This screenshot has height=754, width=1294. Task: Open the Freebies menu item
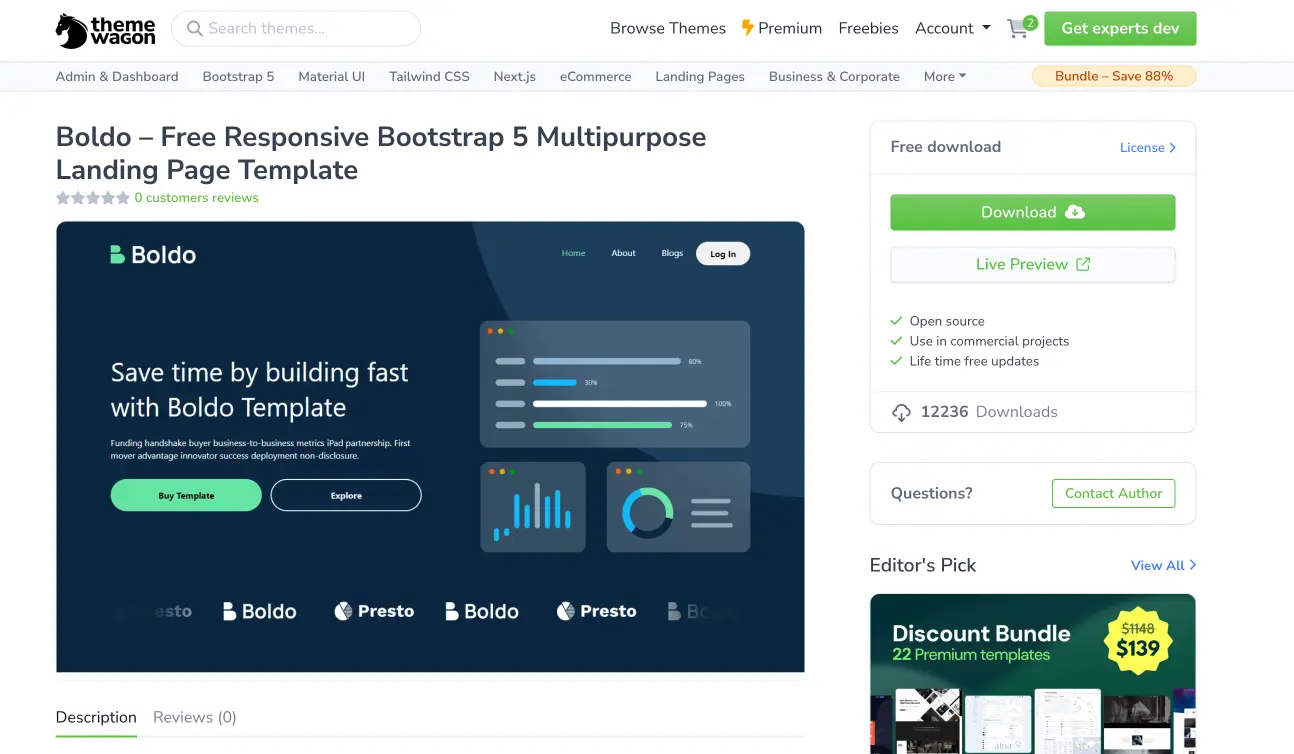coord(868,28)
